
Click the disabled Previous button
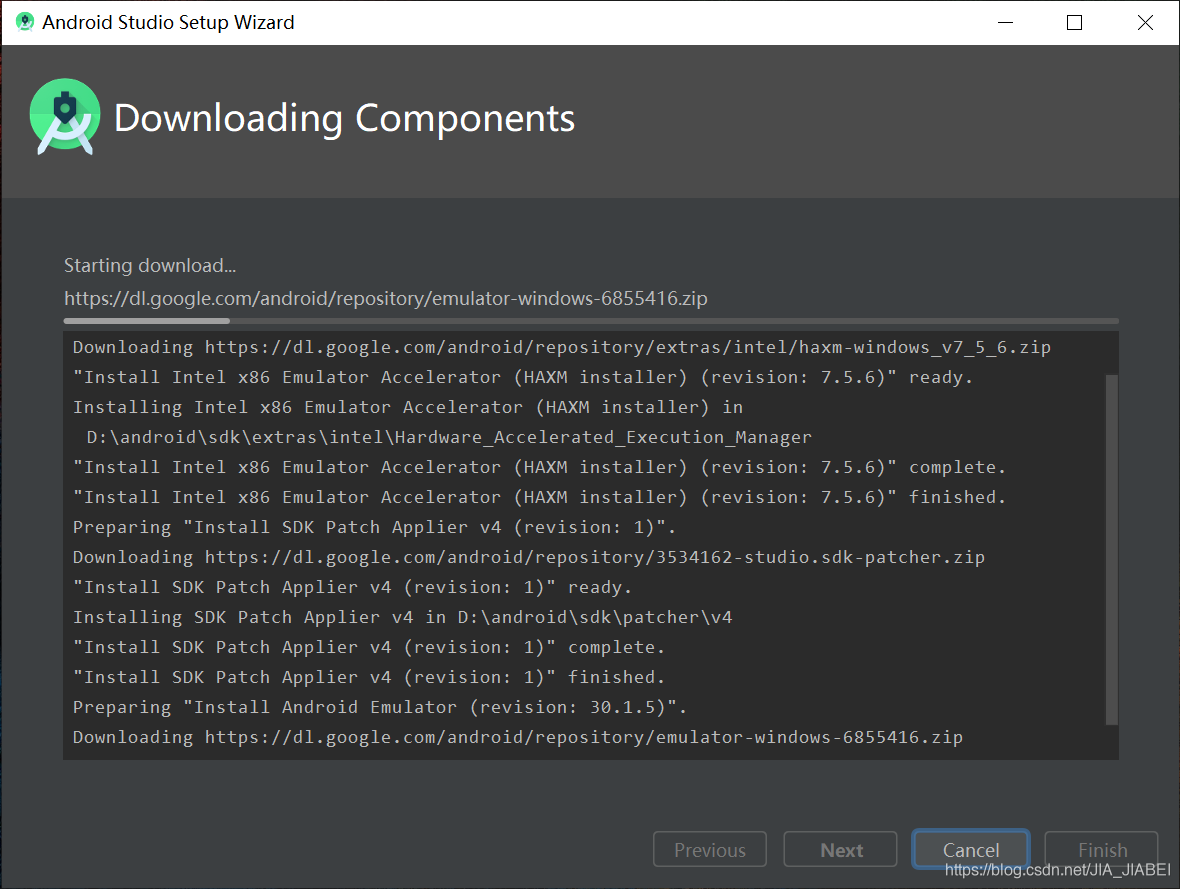coord(710,849)
